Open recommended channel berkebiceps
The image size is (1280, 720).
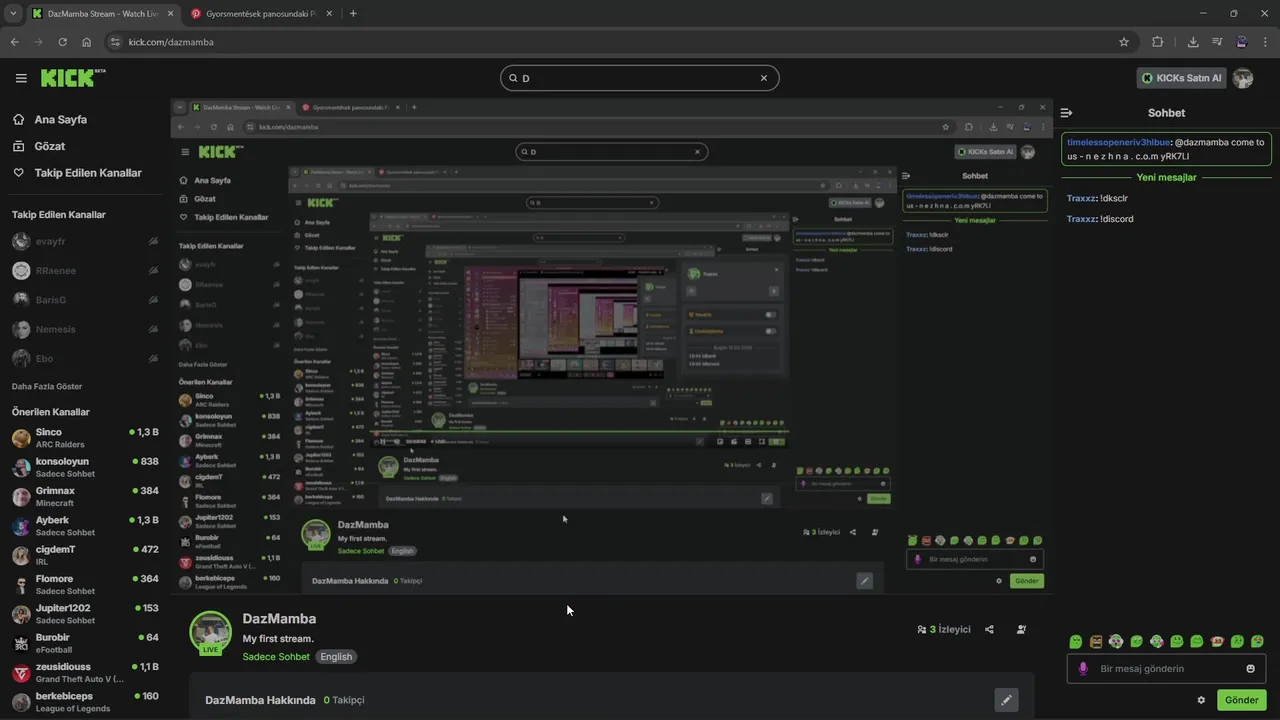(x=85, y=702)
